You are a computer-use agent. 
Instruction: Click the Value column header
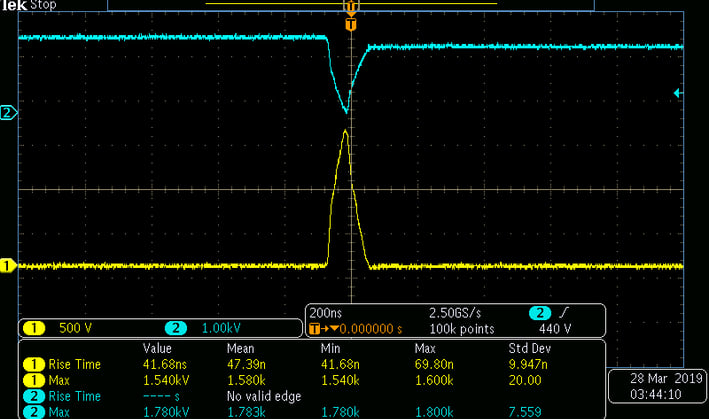coord(157,348)
